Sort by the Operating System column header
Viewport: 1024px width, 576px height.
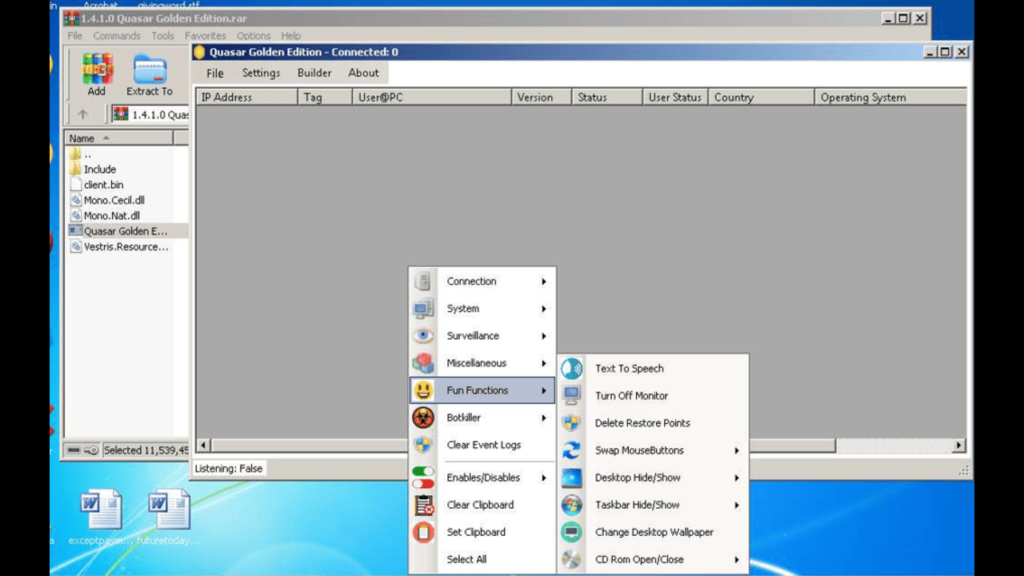[891, 97]
